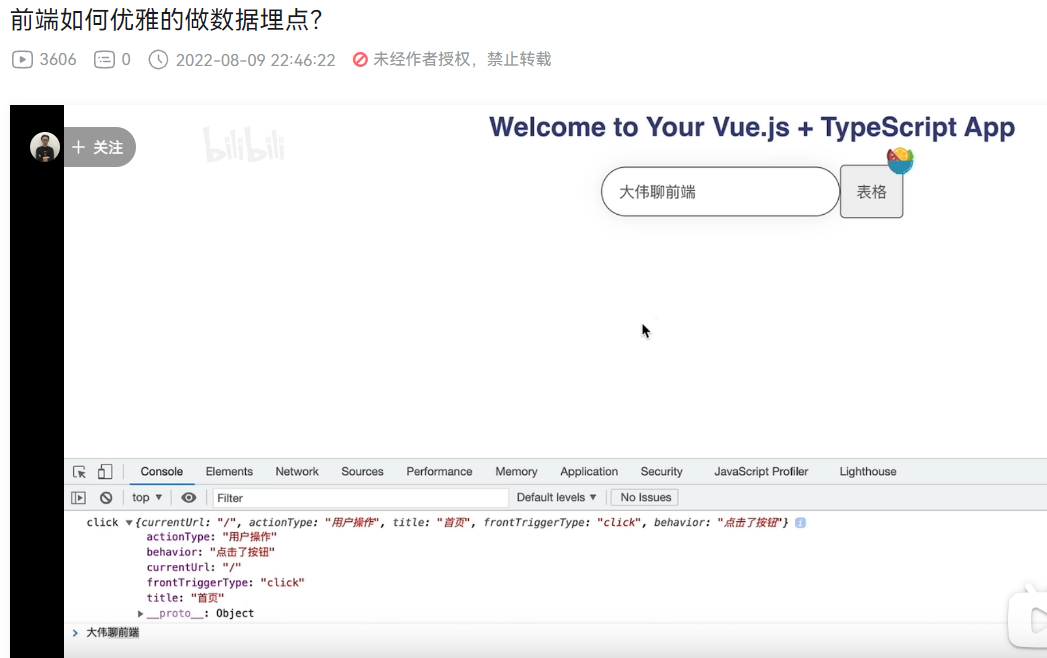Click the console prompt line 大伟聊前端
The image size is (1047, 658).
(113, 633)
